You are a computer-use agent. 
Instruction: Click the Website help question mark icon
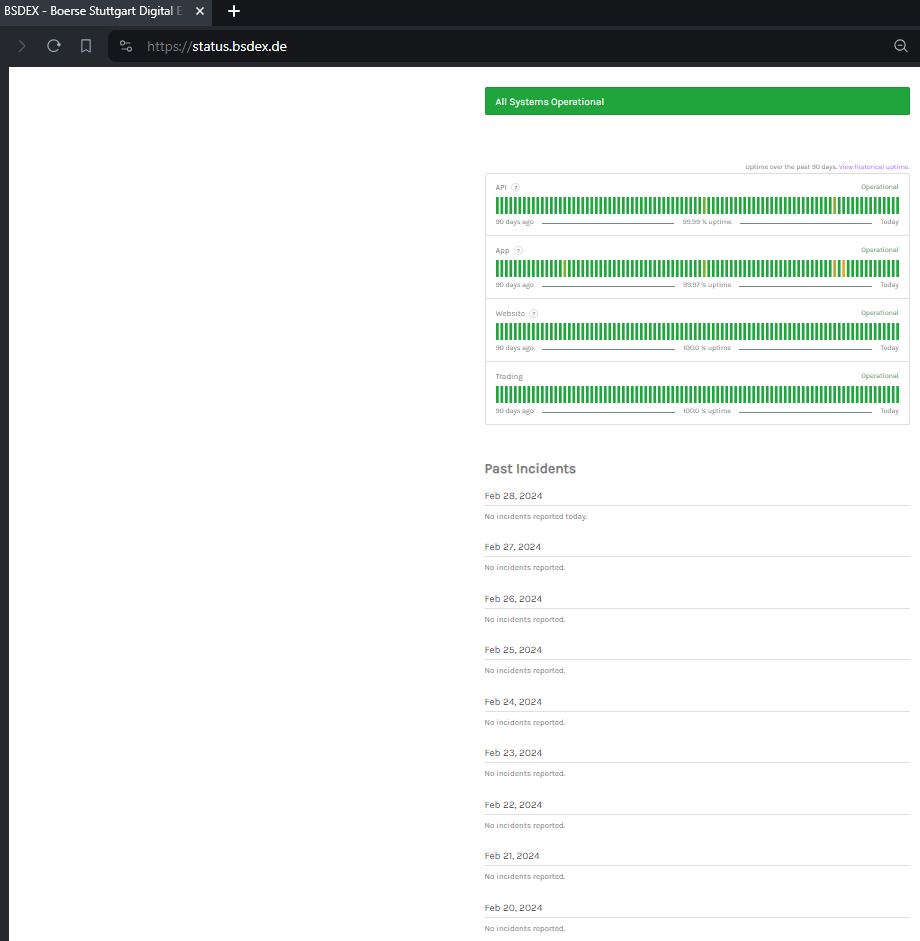pos(533,313)
